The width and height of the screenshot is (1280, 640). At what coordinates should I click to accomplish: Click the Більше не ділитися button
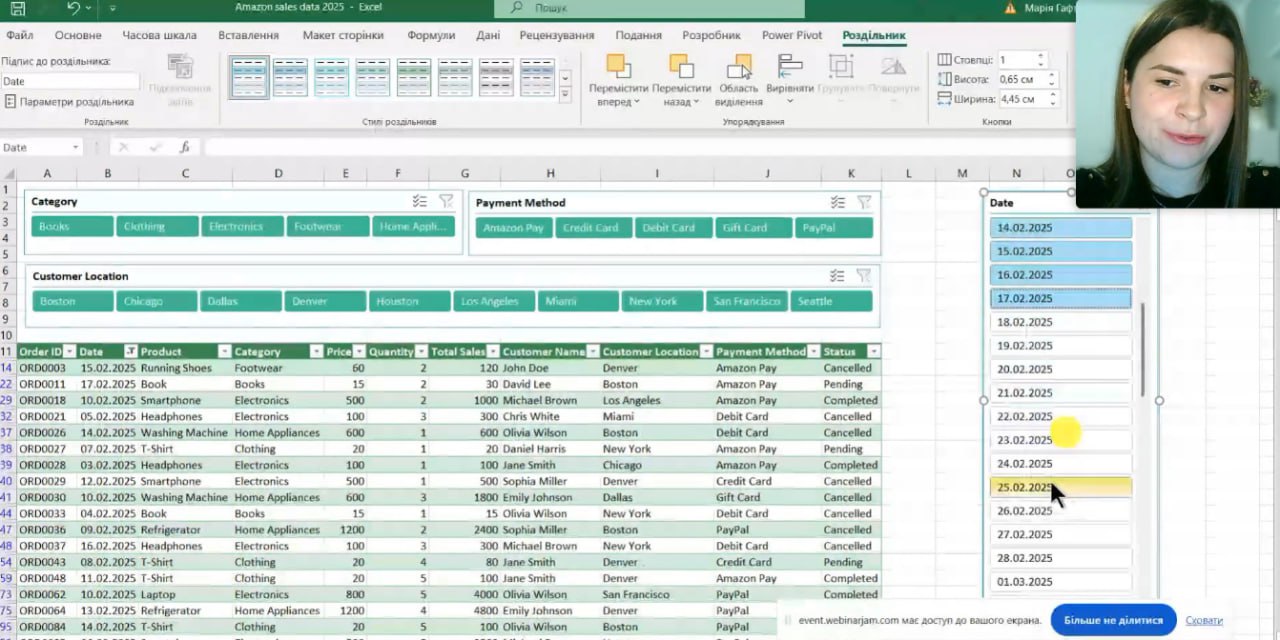(x=1112, y=620)
